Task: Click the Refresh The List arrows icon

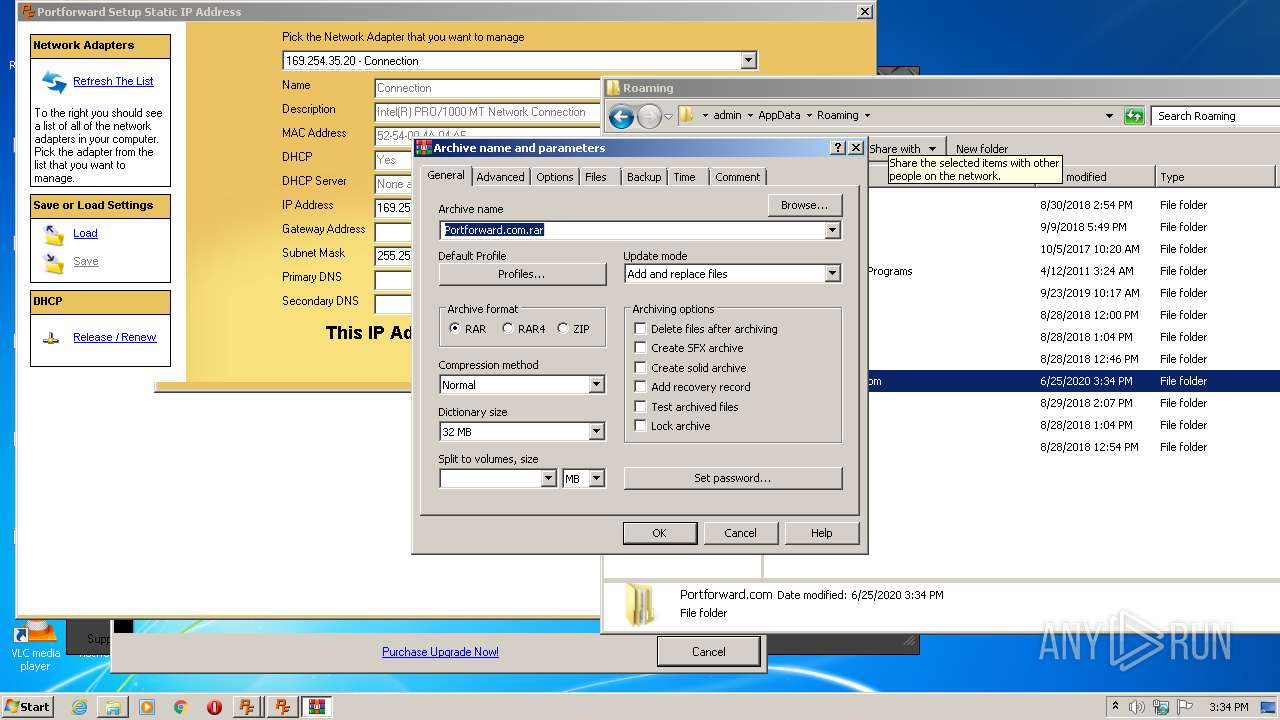Action: [53, 81]
